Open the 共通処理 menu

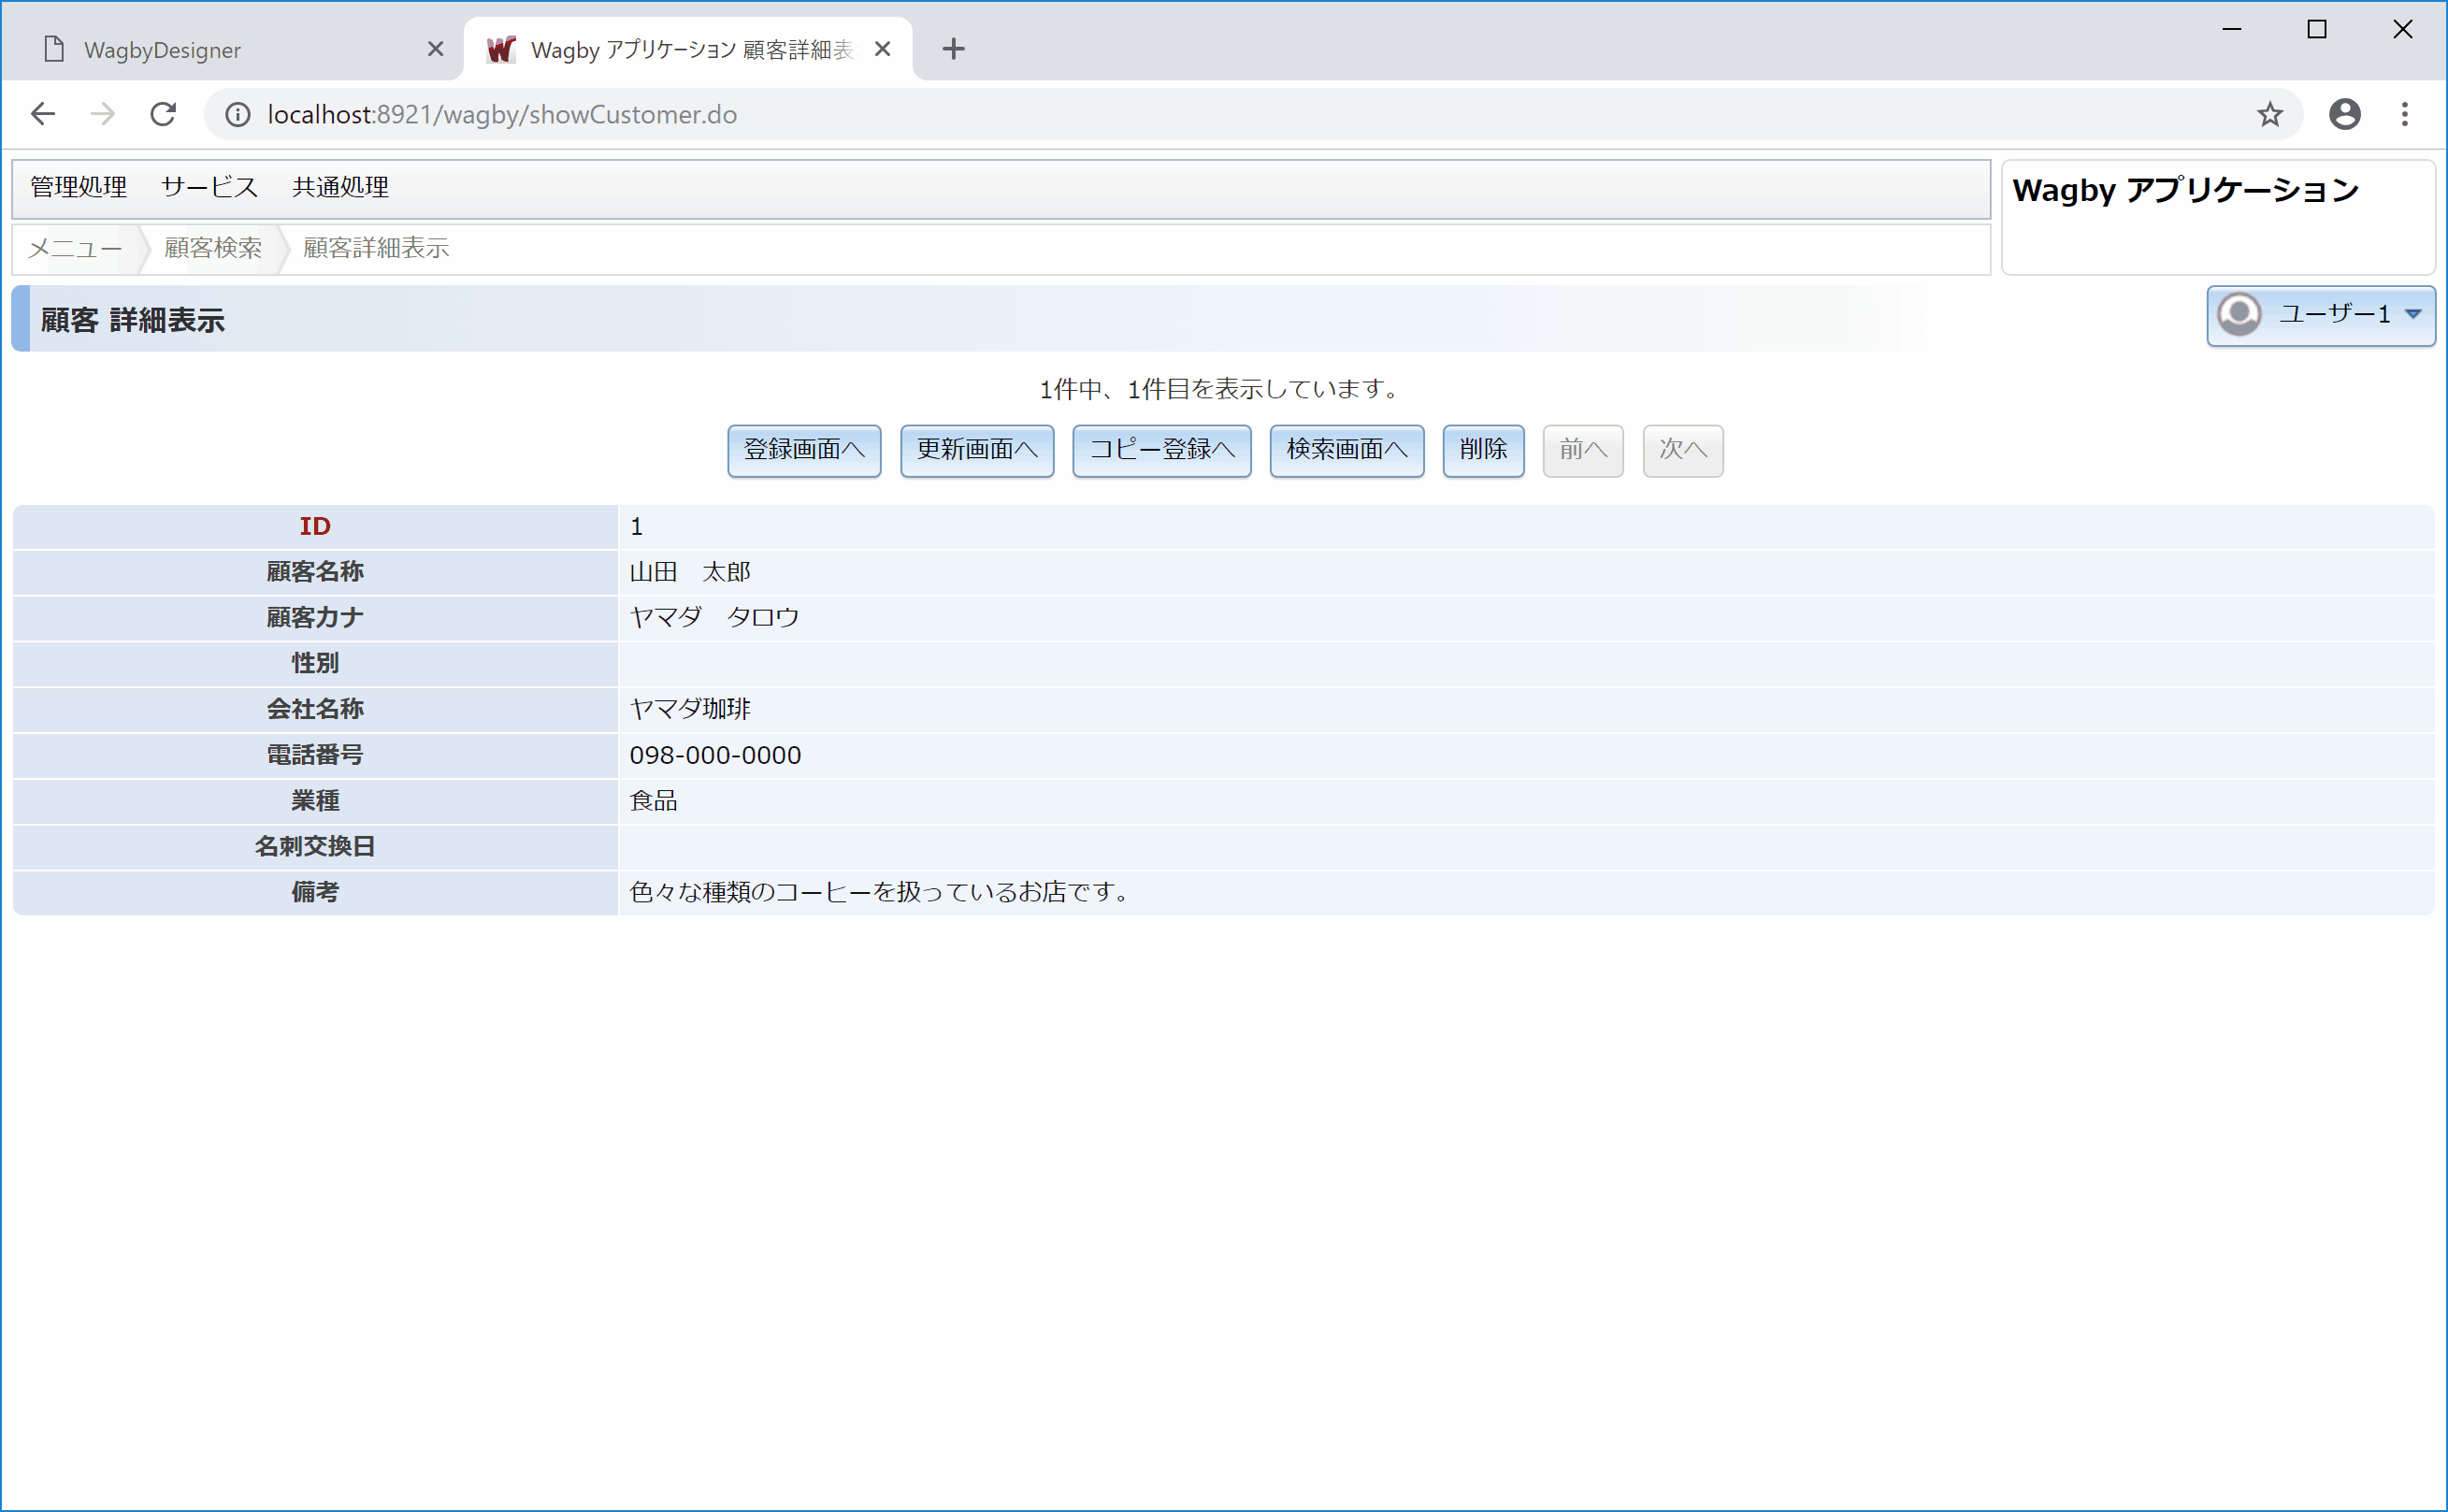click(340, 187)
